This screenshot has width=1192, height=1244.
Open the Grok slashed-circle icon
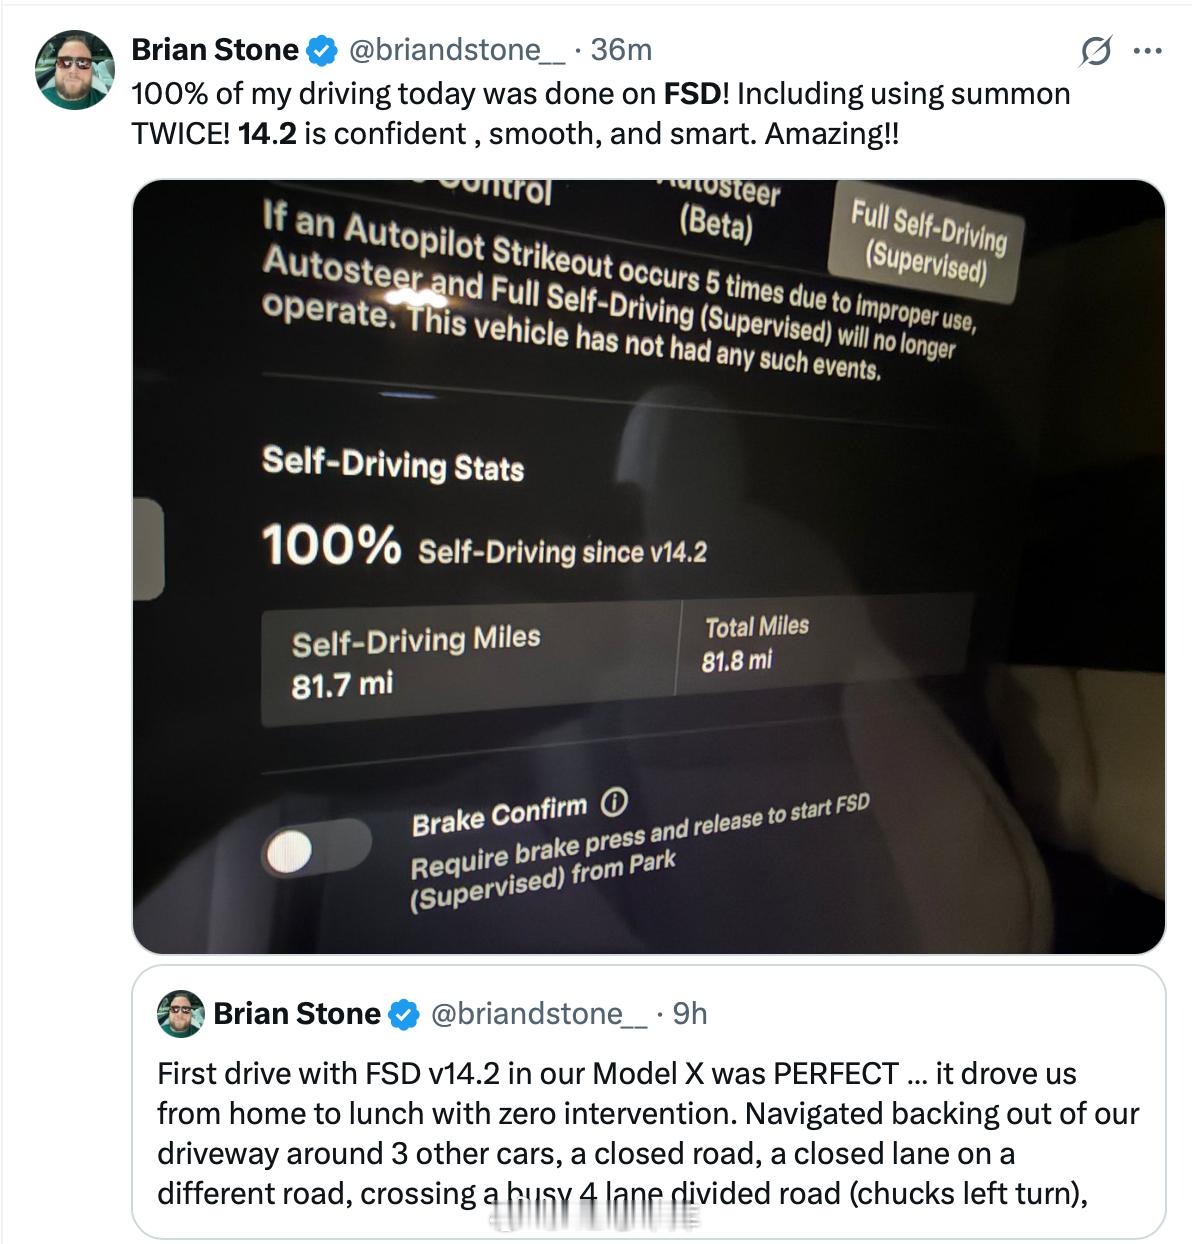(1095, 50)
